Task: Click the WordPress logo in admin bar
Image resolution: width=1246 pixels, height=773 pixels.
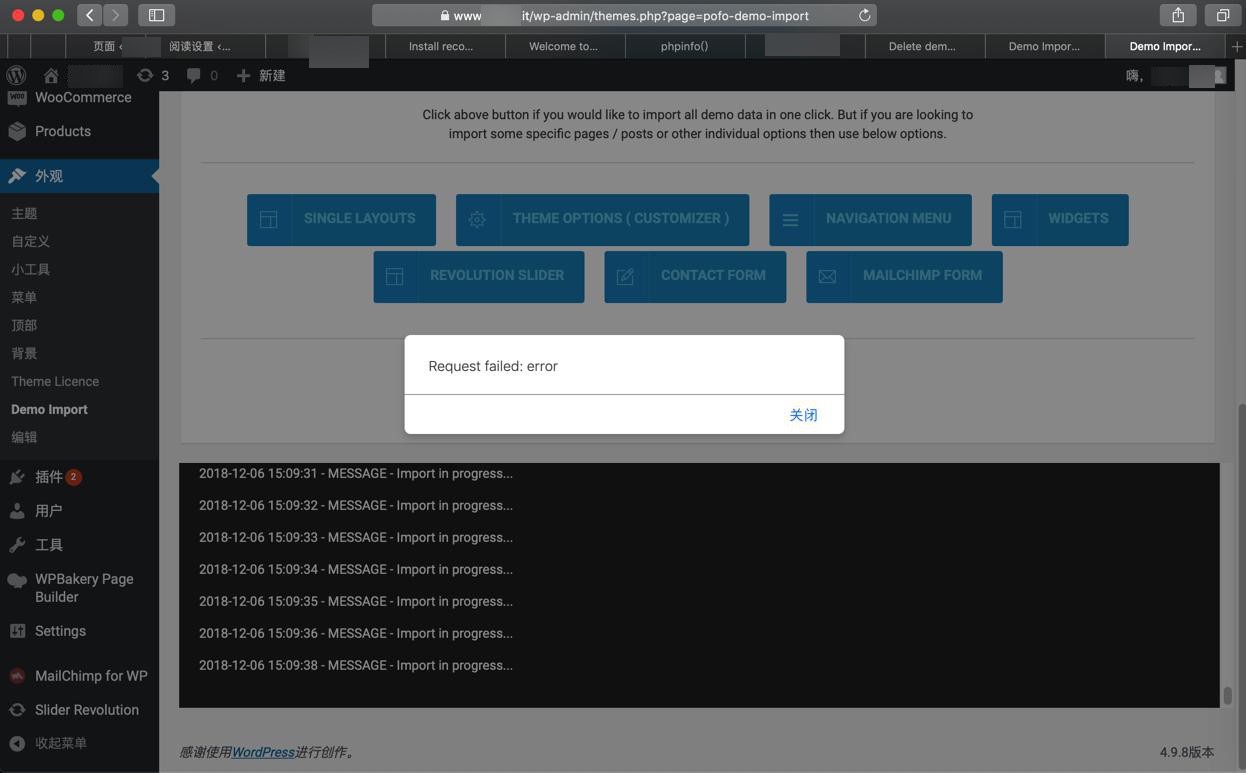Action: tap(16, 75)
